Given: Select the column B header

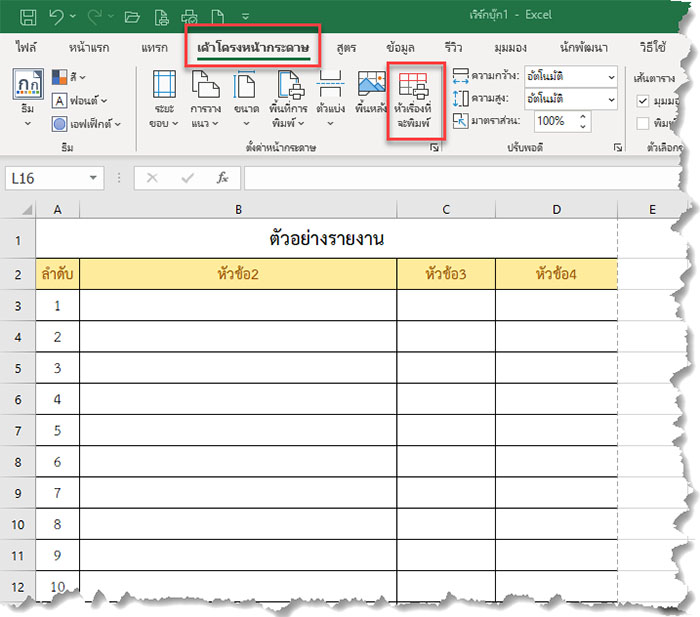Looking at the screenshot, I should (238, 209).
